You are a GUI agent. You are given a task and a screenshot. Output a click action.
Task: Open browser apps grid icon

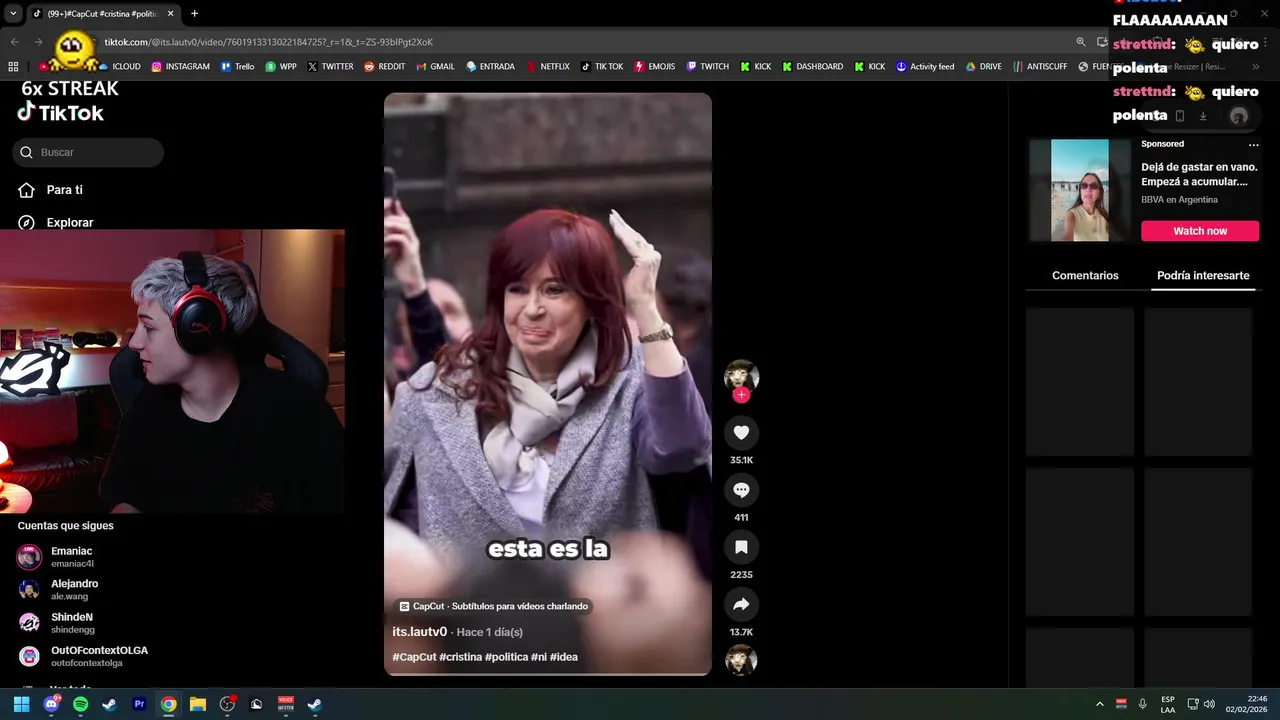(13, 67)
